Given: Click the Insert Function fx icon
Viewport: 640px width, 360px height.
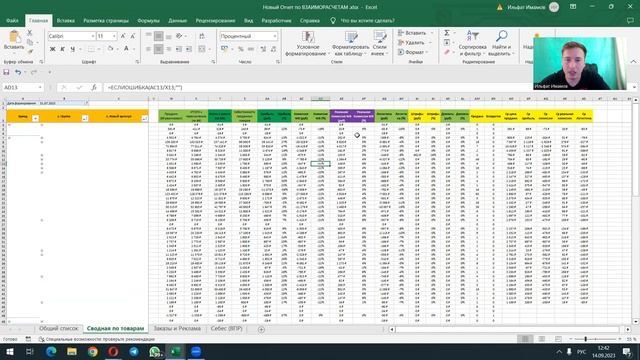Looking at the screenshot, I should [x=94, y=87].
